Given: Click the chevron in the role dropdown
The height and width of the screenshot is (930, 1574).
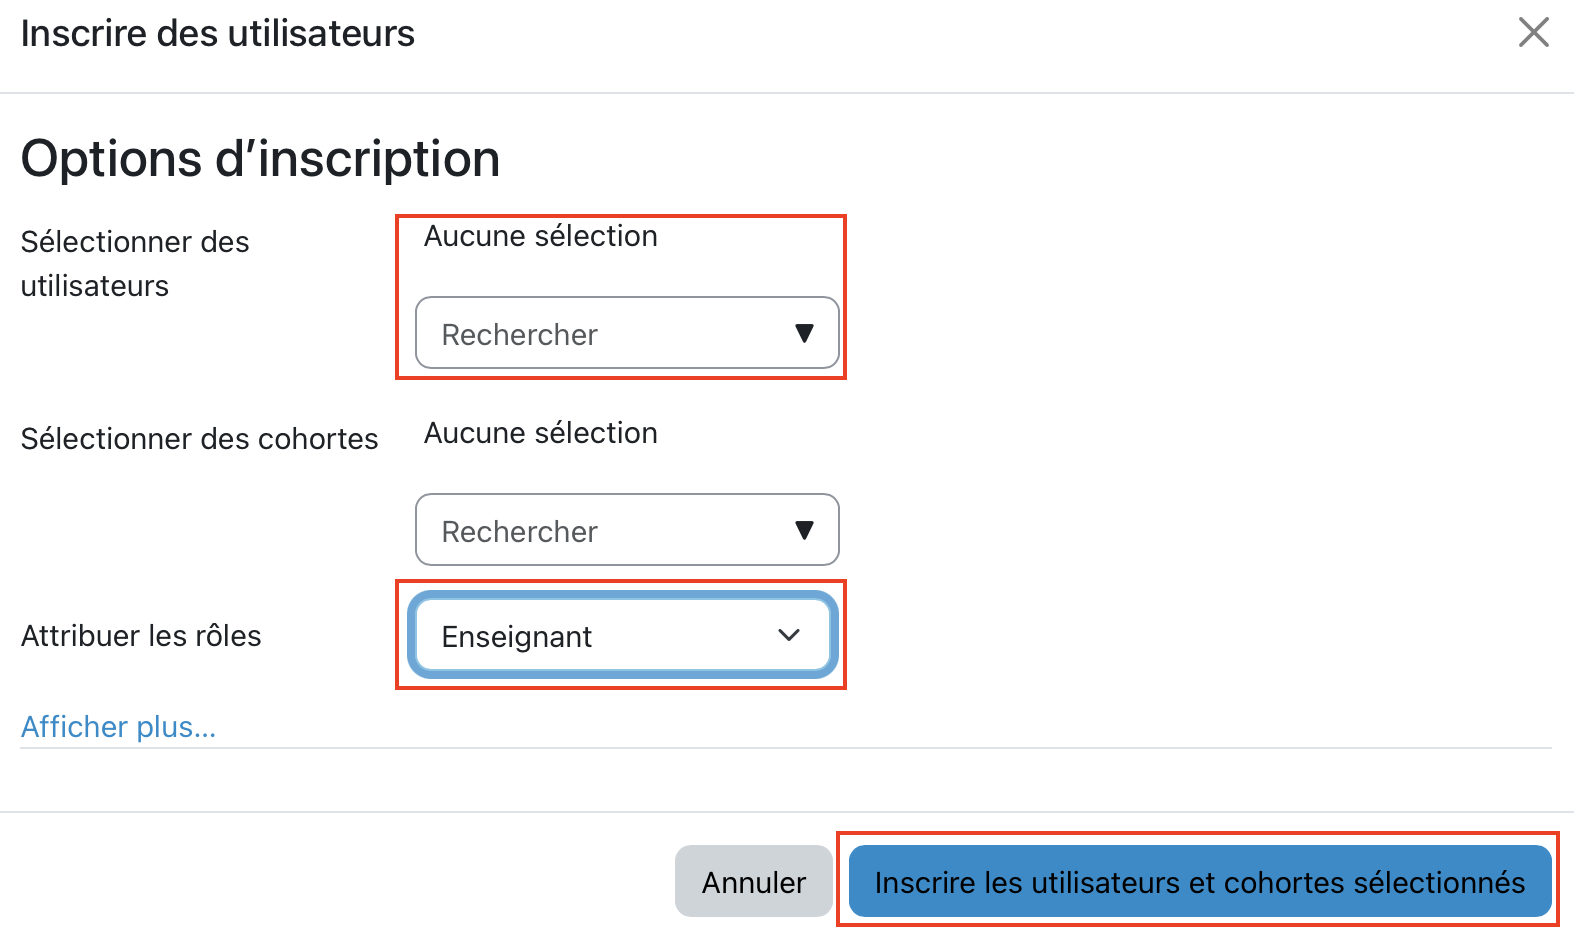Looking at the screenshot, I should click(x=789, y=636).
